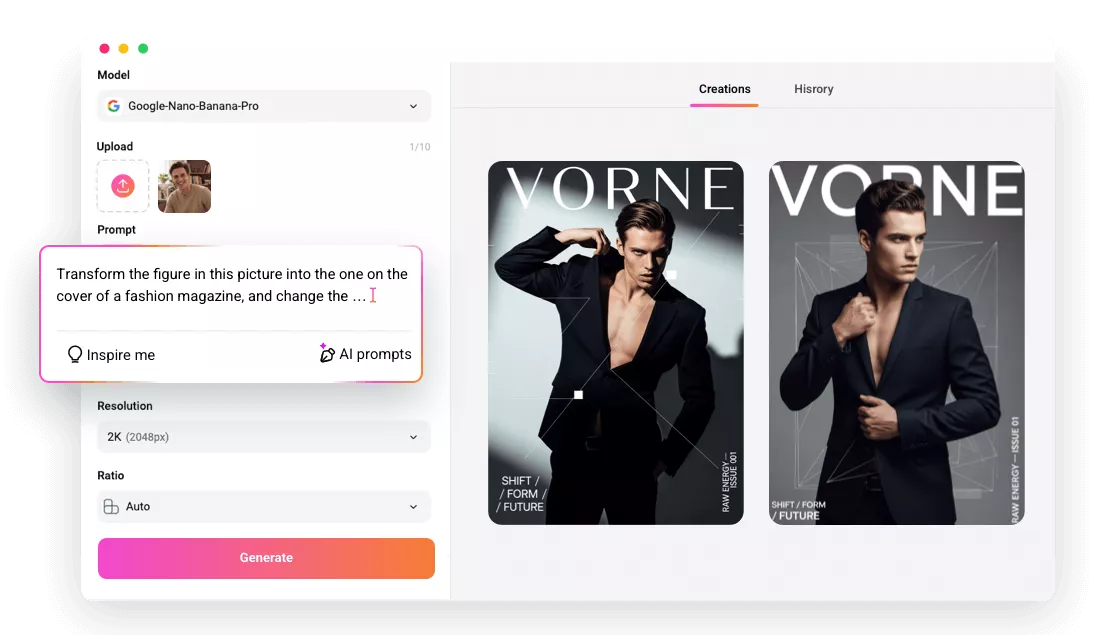Click the AI prompts option
The width and height of the screenshot is (1094, 635).
(x=375, y=353)
